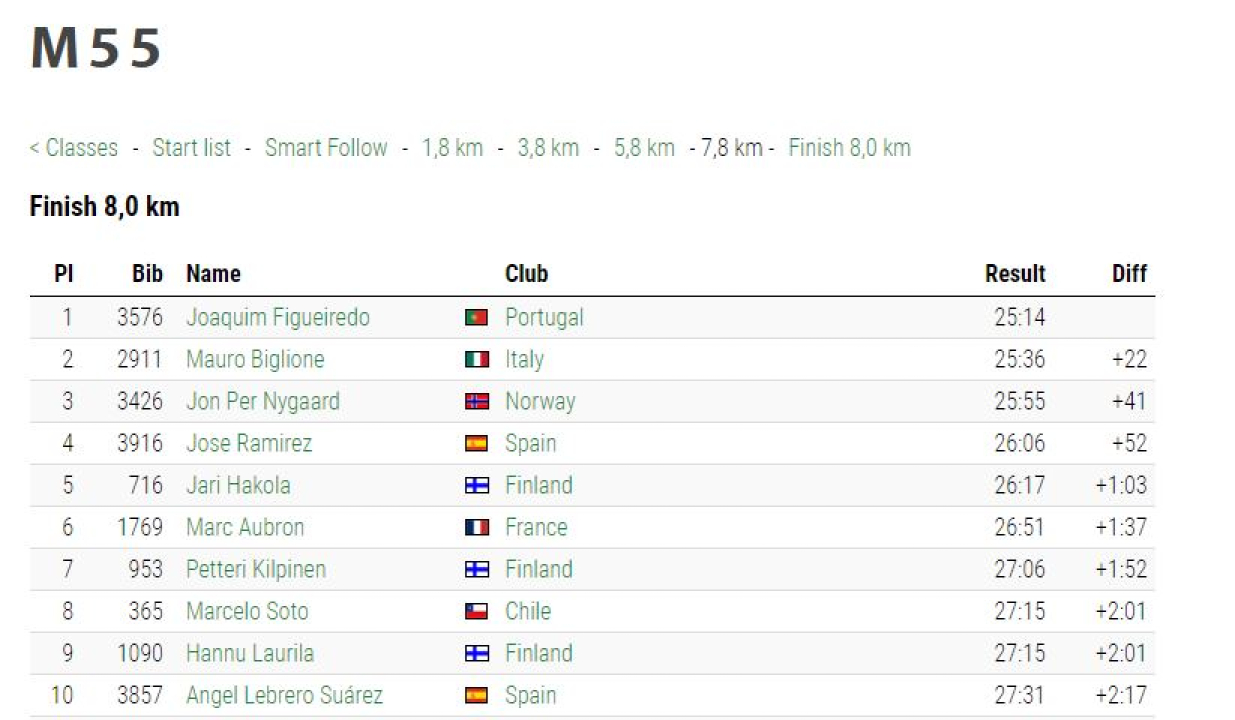
Task: View Jon Per Nygaard's details
Action: click(263, 402)
